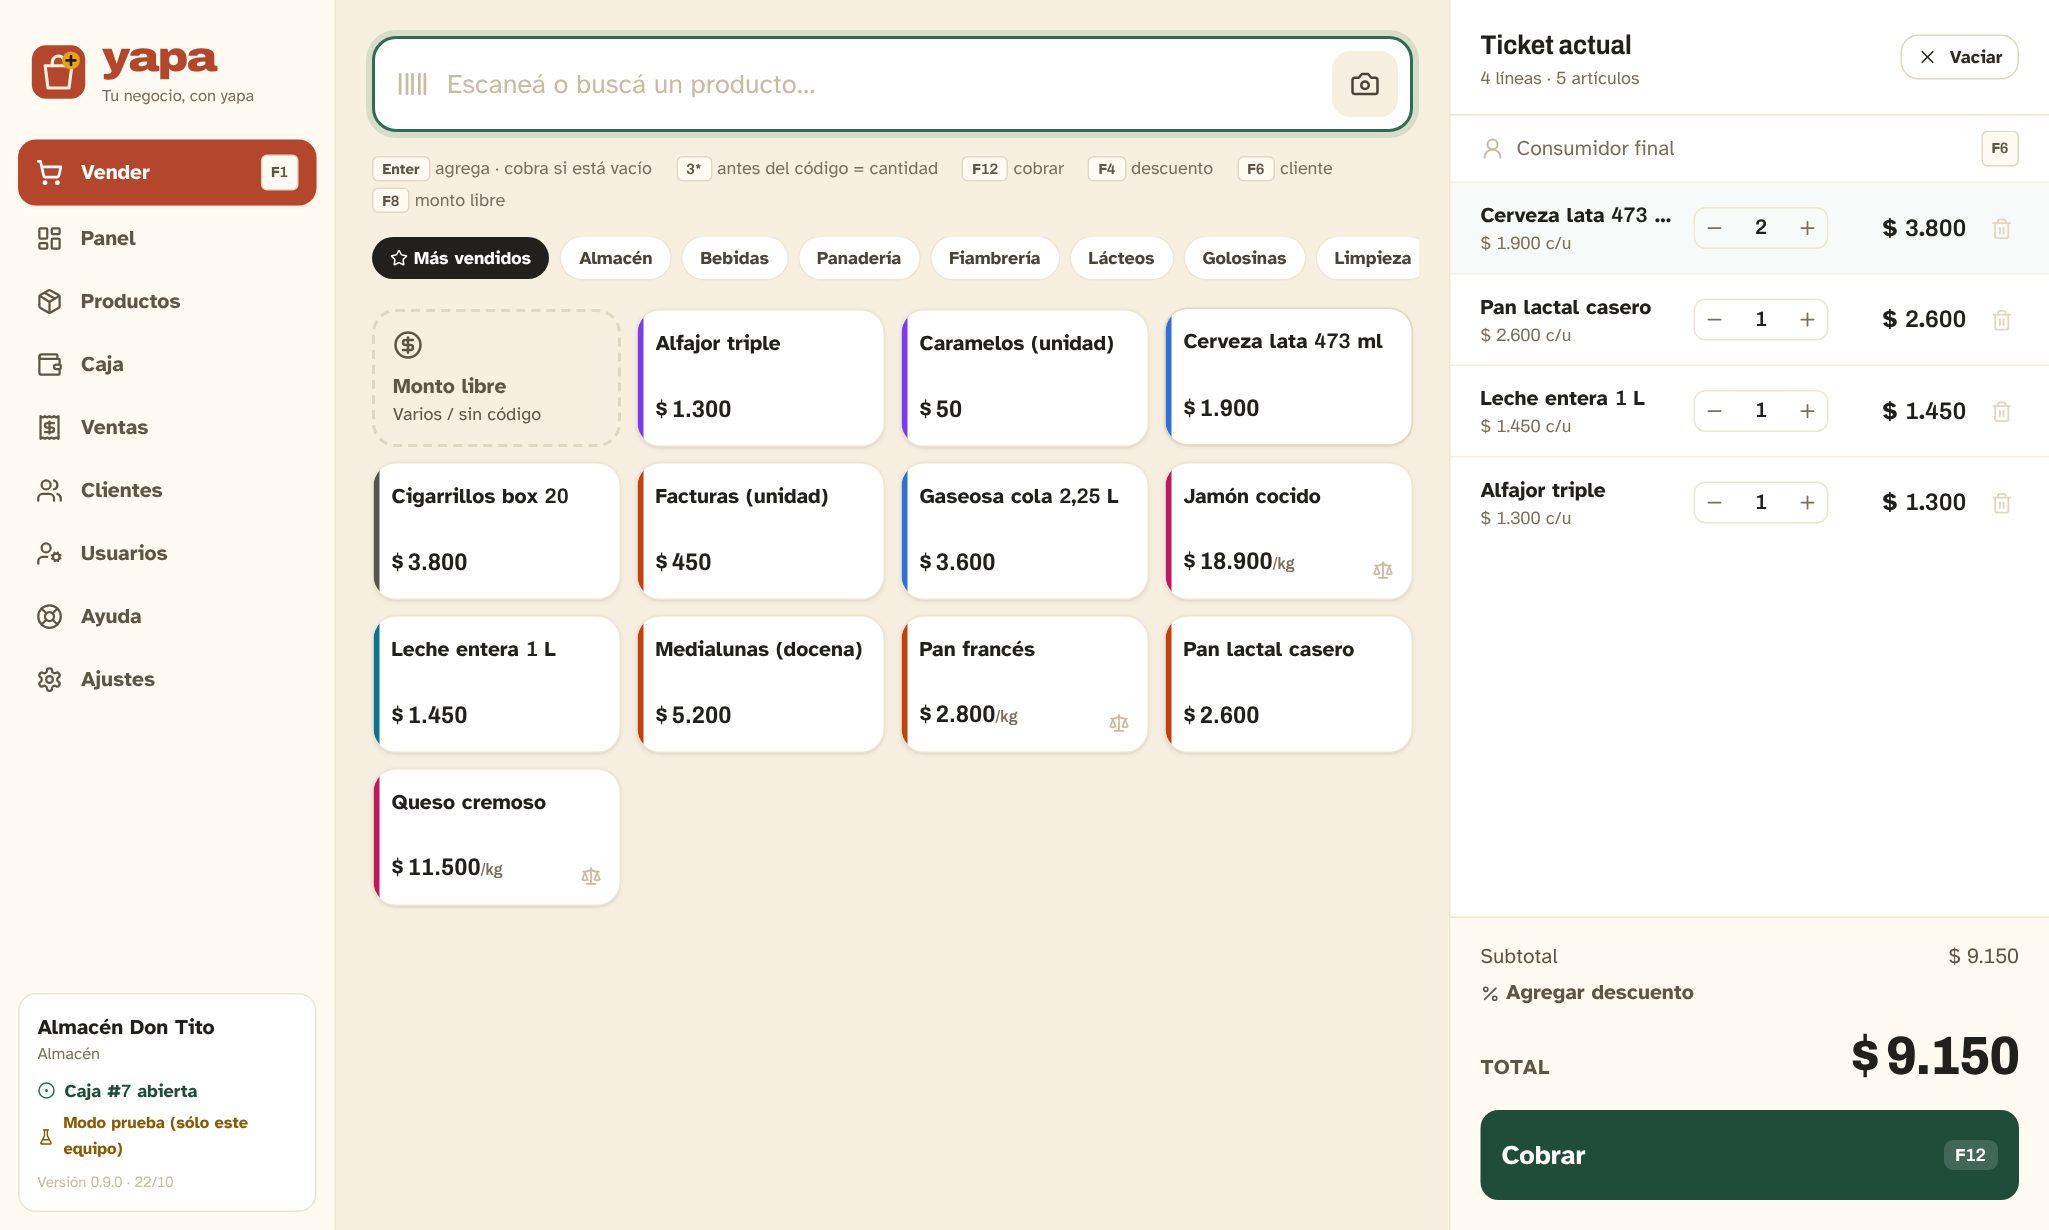This screenshot has width=2049, height=1230.
Task: Decrease Leche entera quantity with minus
Action: pyautogui.click(x=1714, y=411)
